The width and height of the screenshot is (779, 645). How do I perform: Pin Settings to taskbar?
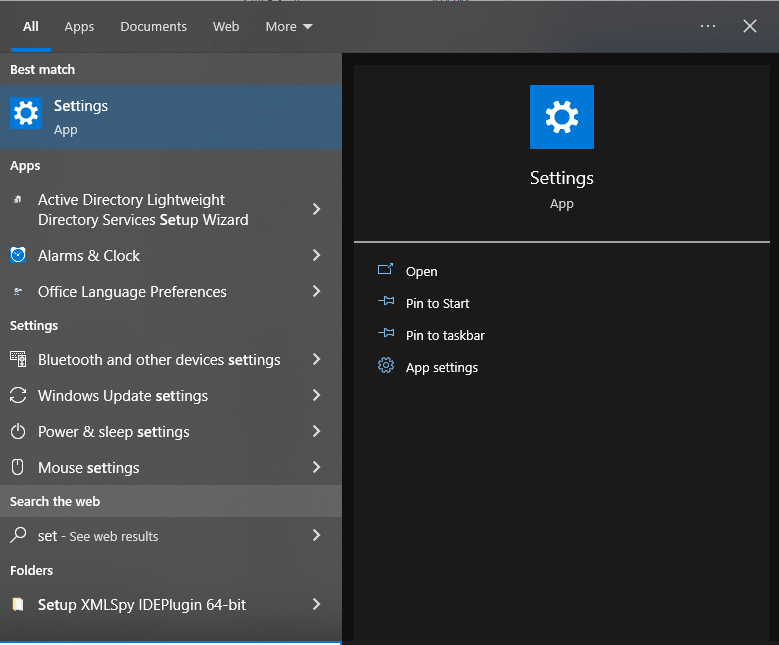click(x=445, y=336)
